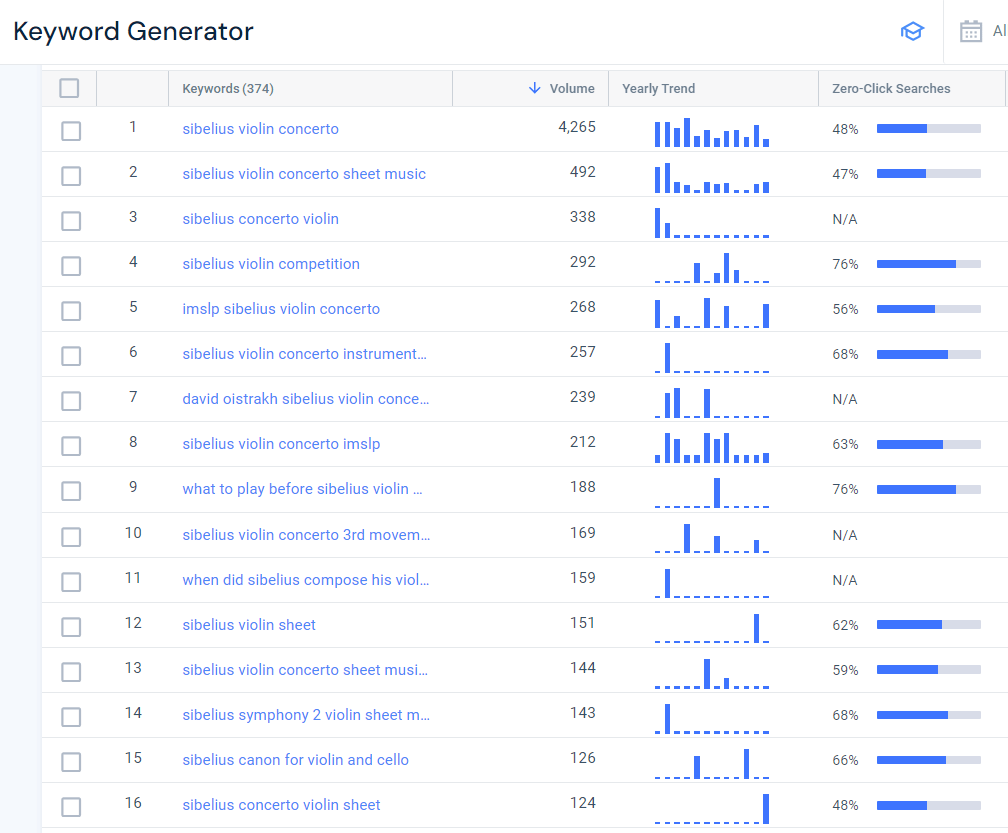The width and height of the screenshot is (1008, 833).
Task: Open 'sibelius symphony 2 violin sheet m…' keyword
Action: click(304, 715)
